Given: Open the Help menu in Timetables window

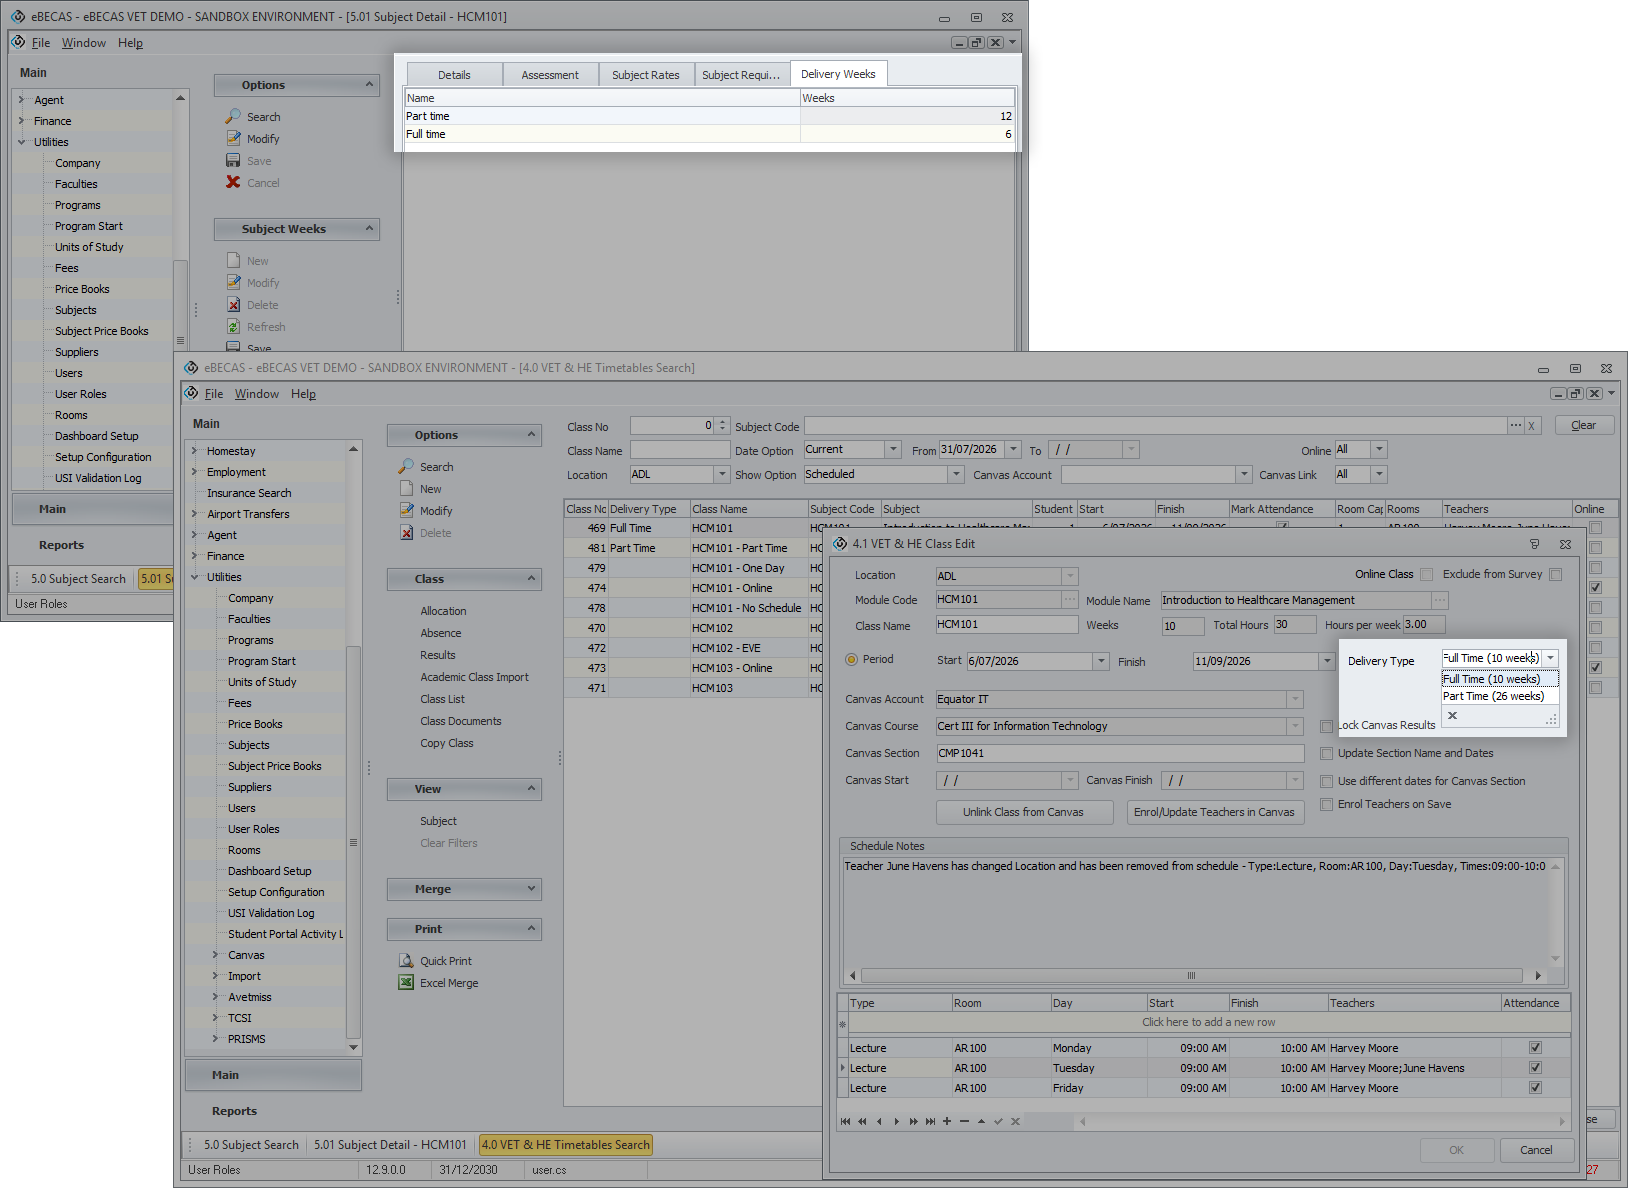Looking at the screenshot, I should (x=303, y=394).
